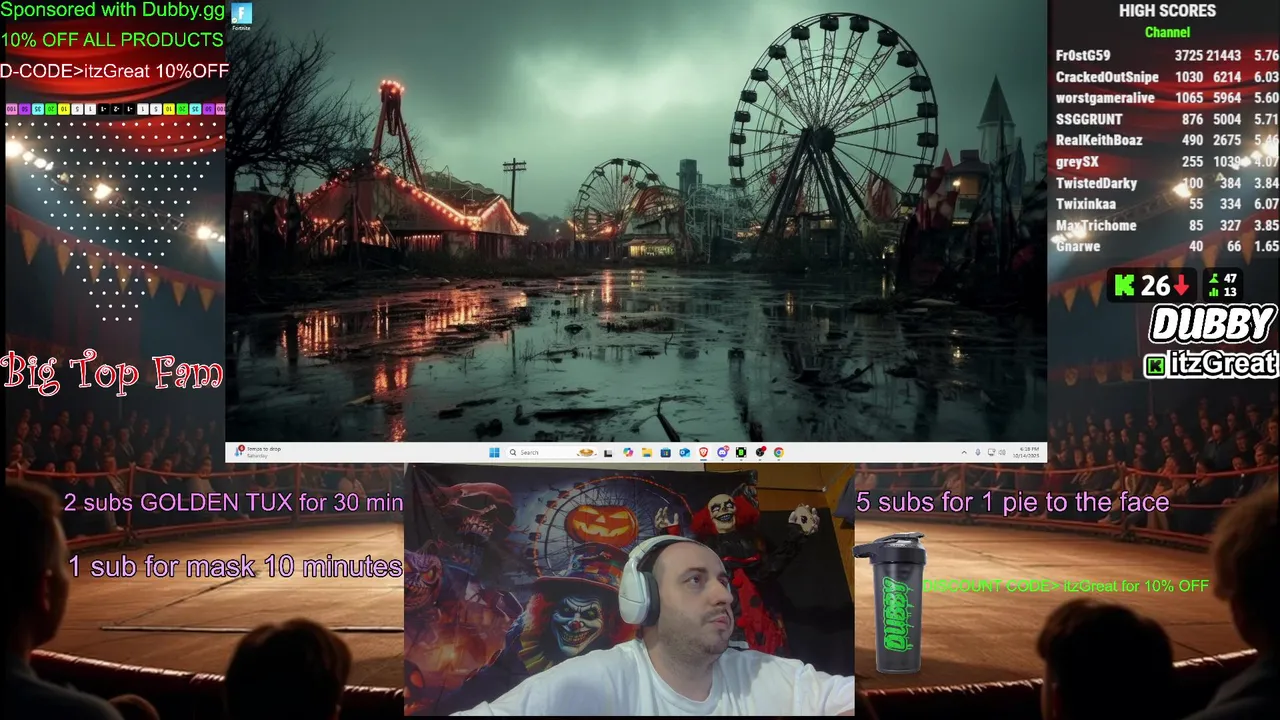
Task: Open the green-square app on taskbar
Action: click(741, 452)
